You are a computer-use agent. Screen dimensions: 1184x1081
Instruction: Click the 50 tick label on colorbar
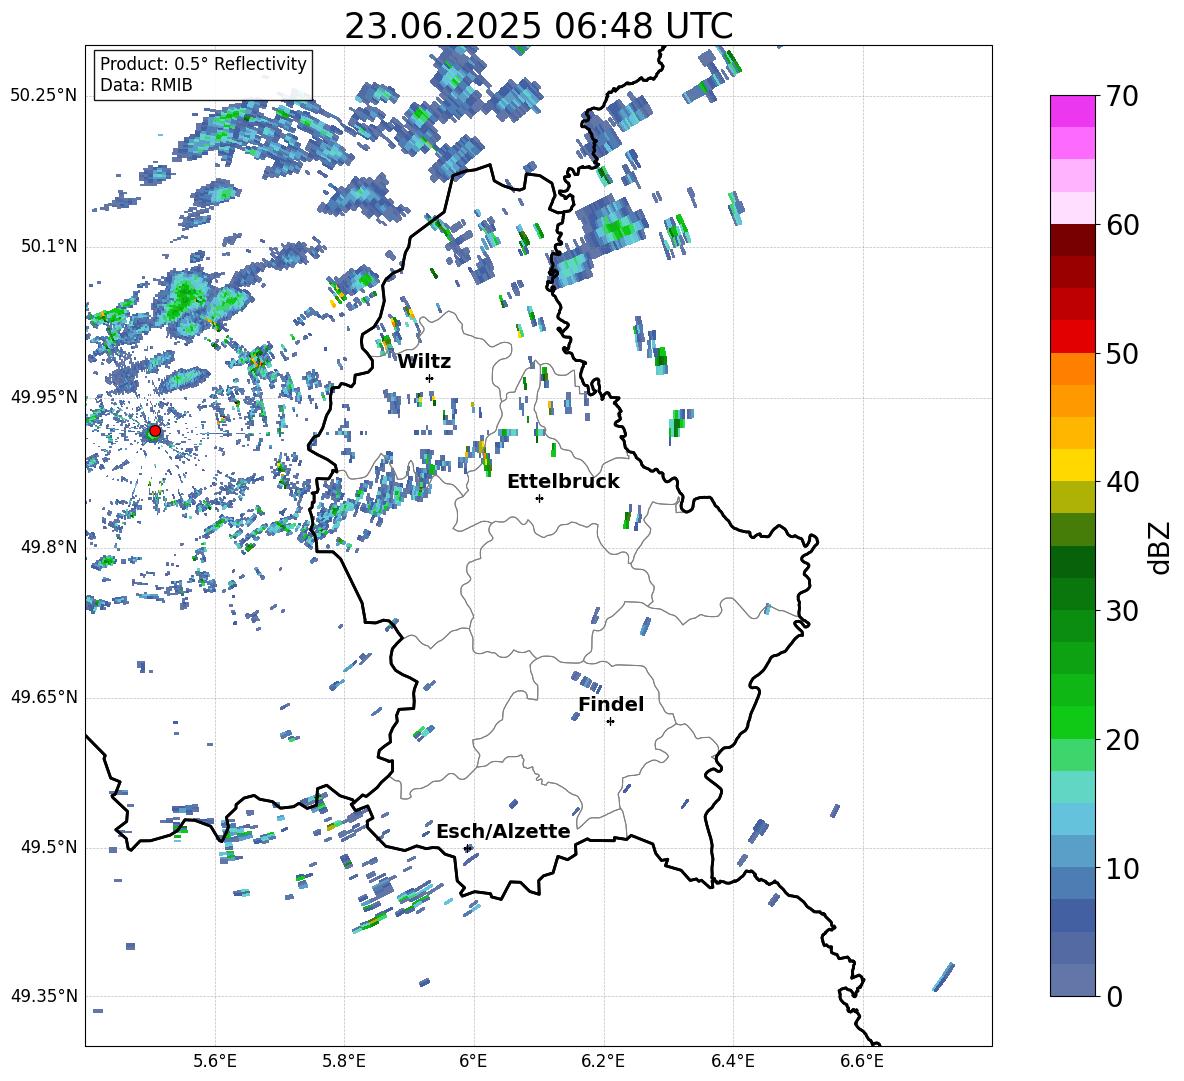(1123, 354)
